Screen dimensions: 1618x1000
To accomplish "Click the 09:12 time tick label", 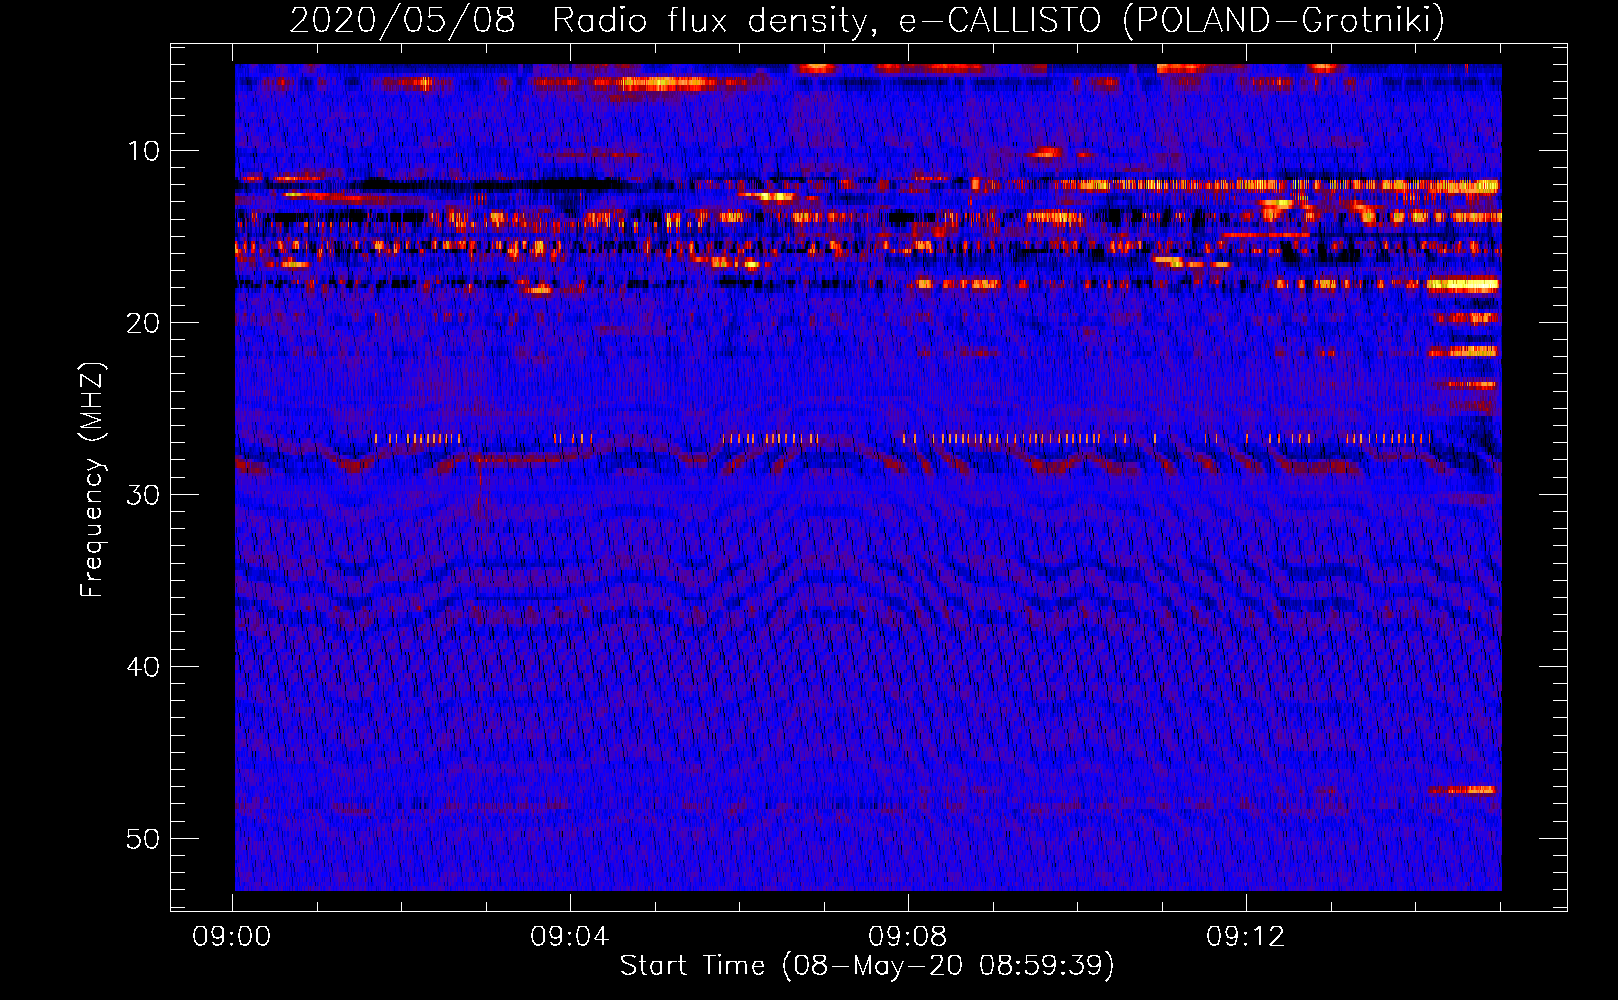I will (1246, 937).
